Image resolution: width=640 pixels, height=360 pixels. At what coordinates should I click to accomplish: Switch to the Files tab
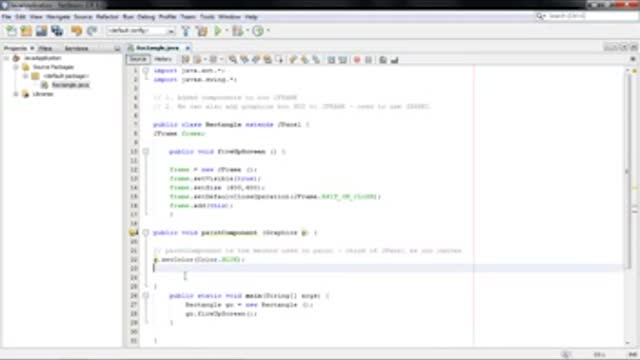click(x=45, y=48)
